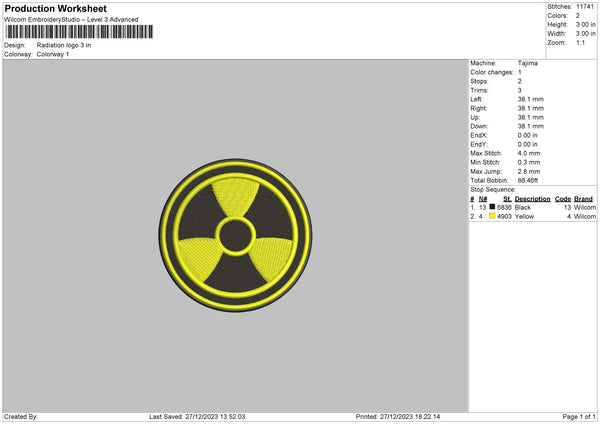This screenshot has width=600, height=424.
Task: Click the Production Worksheet title
Action: (x=55, y=8)
